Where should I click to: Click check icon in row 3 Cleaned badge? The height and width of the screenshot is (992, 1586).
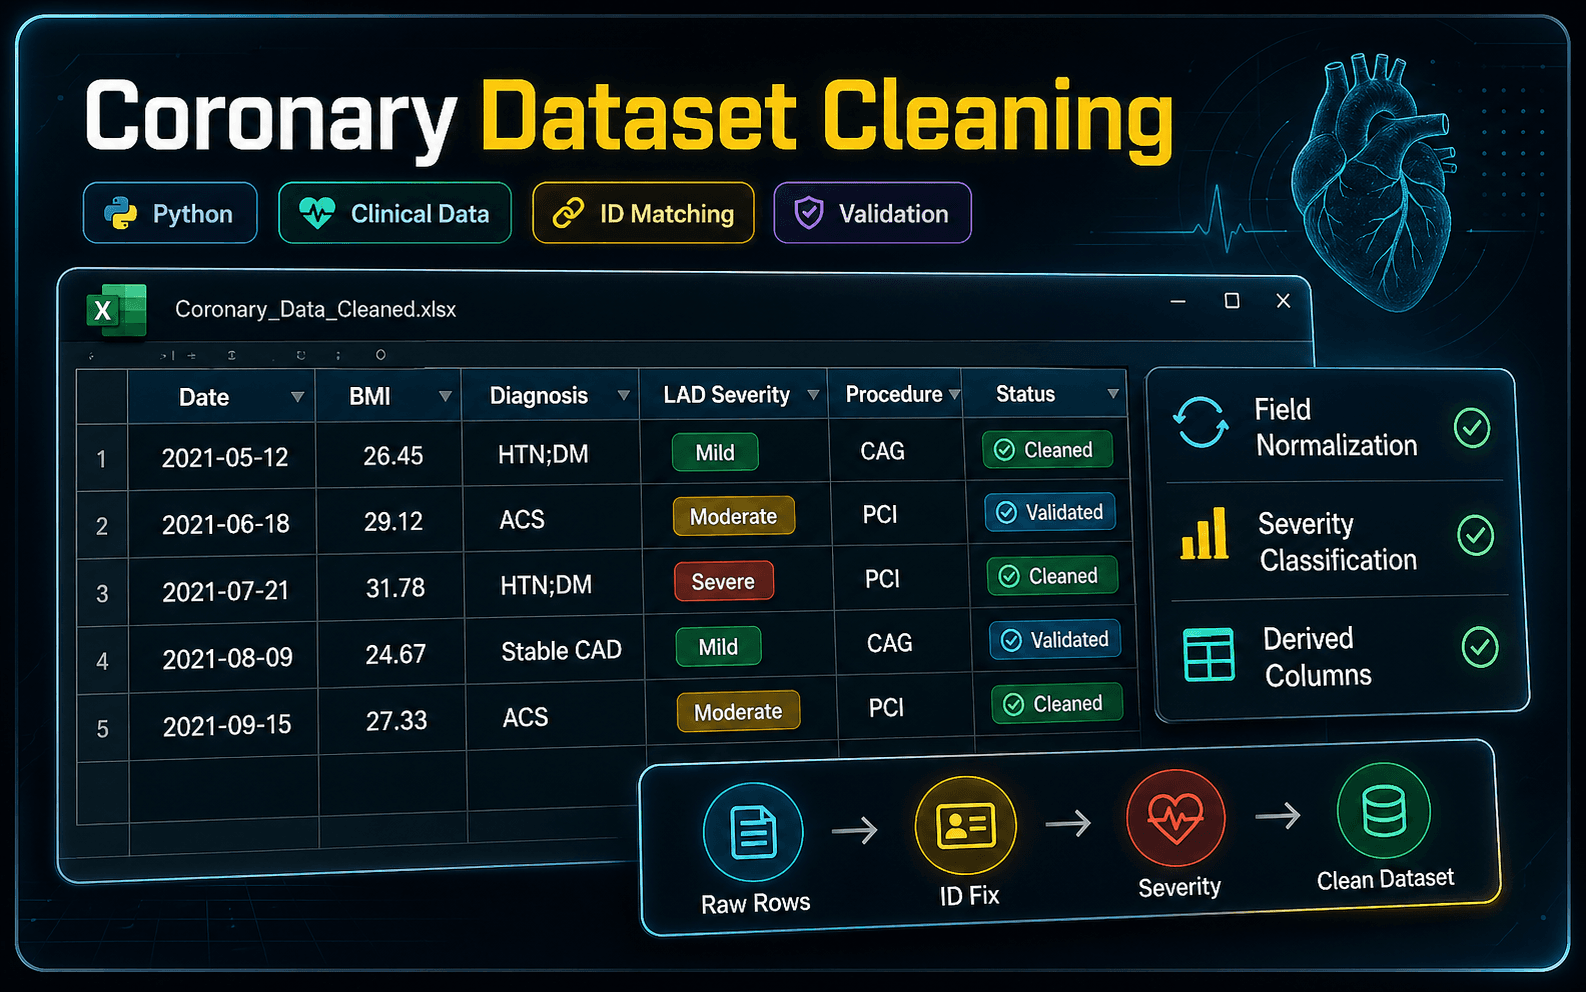[x=1009, y=576]
